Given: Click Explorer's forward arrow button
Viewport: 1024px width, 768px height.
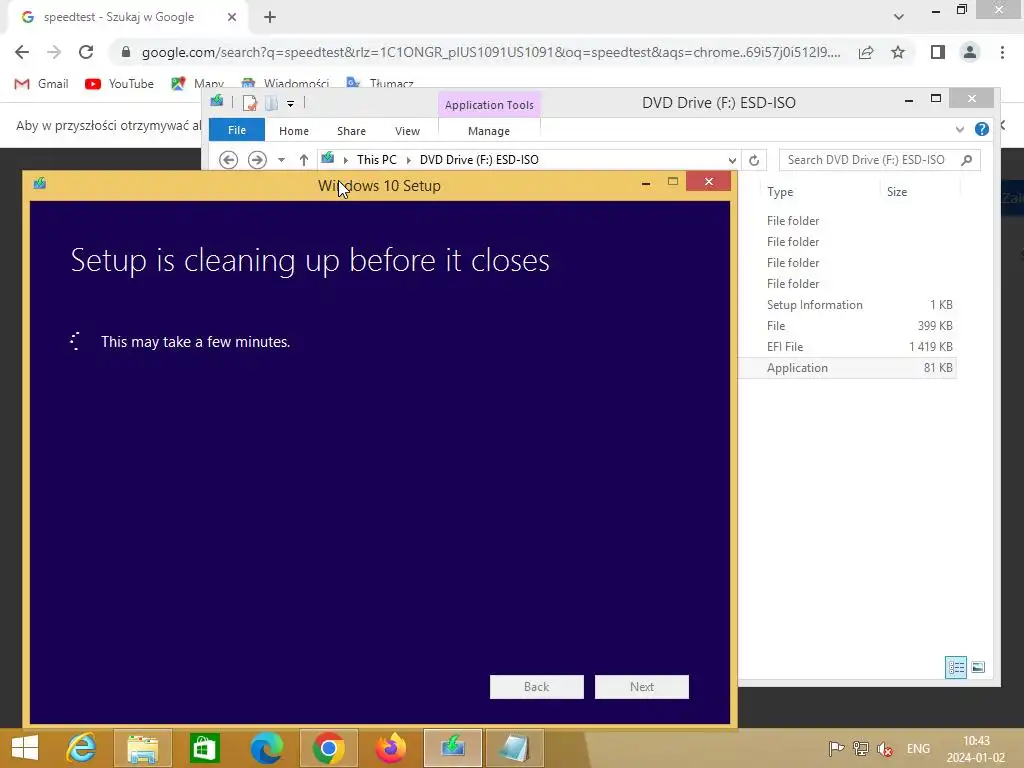Looking at the screenshot, I should 257,159.
